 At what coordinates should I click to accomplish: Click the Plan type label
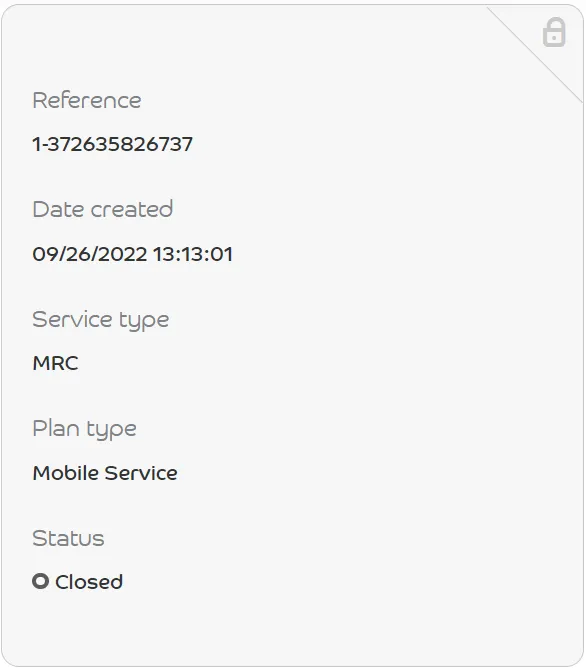tap(85, 429)
